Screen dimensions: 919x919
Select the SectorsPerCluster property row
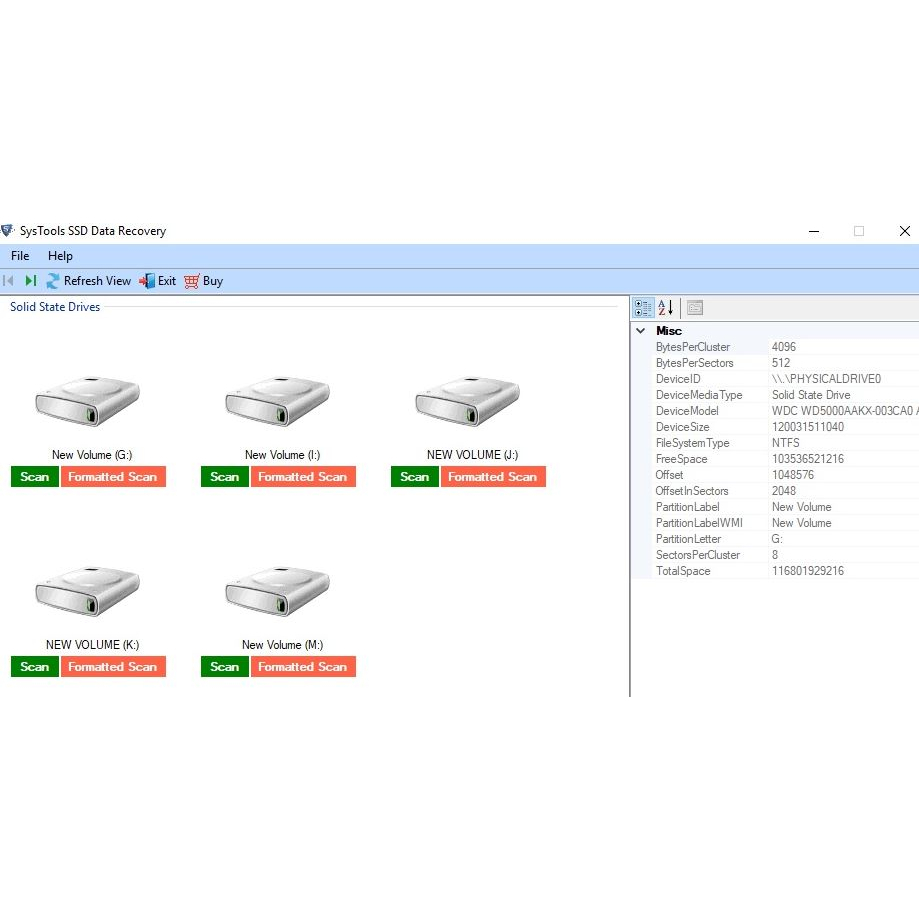(785, 555)
